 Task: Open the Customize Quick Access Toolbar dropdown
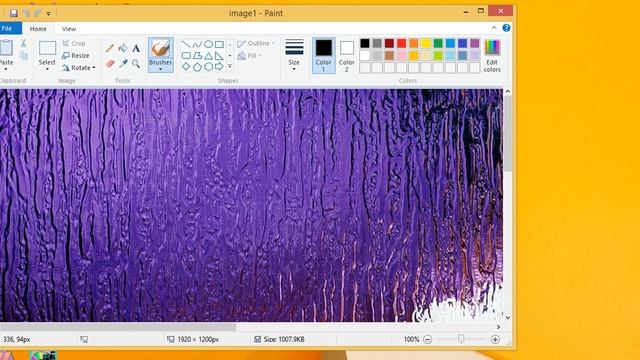[49, 13]
